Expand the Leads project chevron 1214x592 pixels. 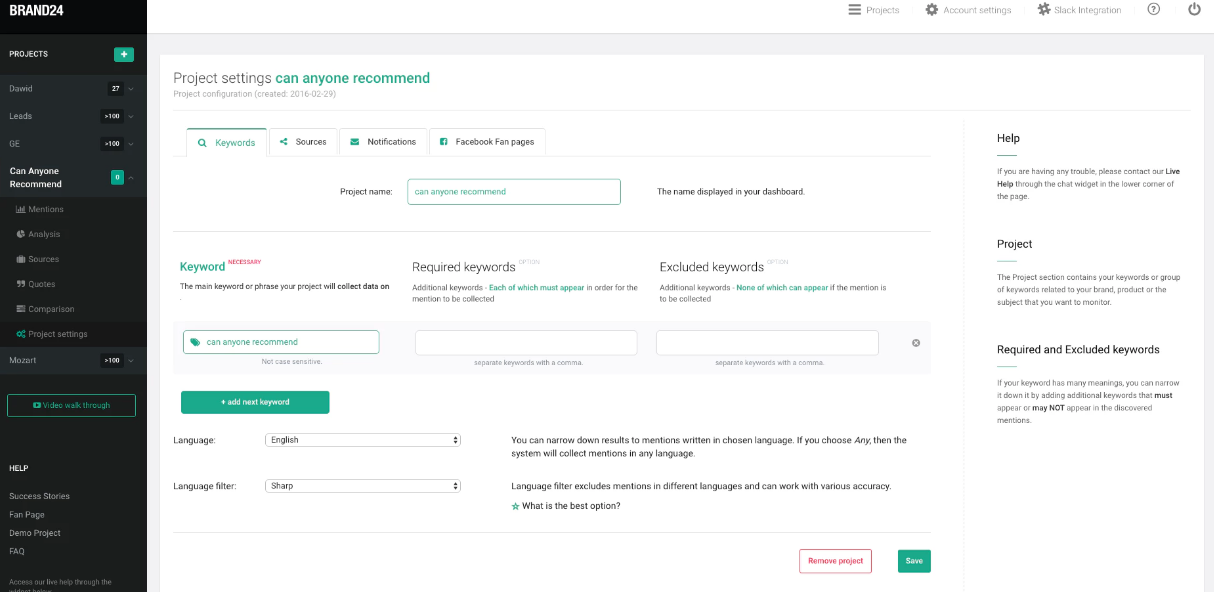[131, 116]
